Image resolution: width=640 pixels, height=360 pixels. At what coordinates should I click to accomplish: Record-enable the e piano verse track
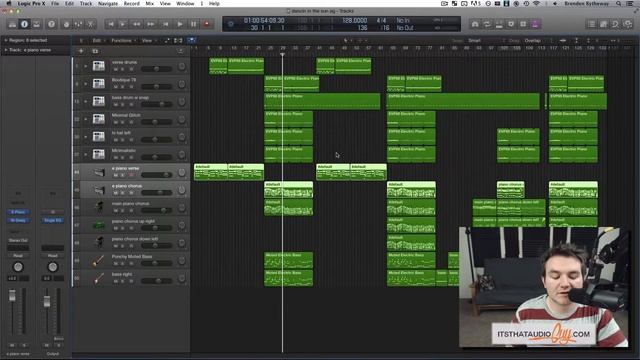pyautogui.click(x=131, y=175)
